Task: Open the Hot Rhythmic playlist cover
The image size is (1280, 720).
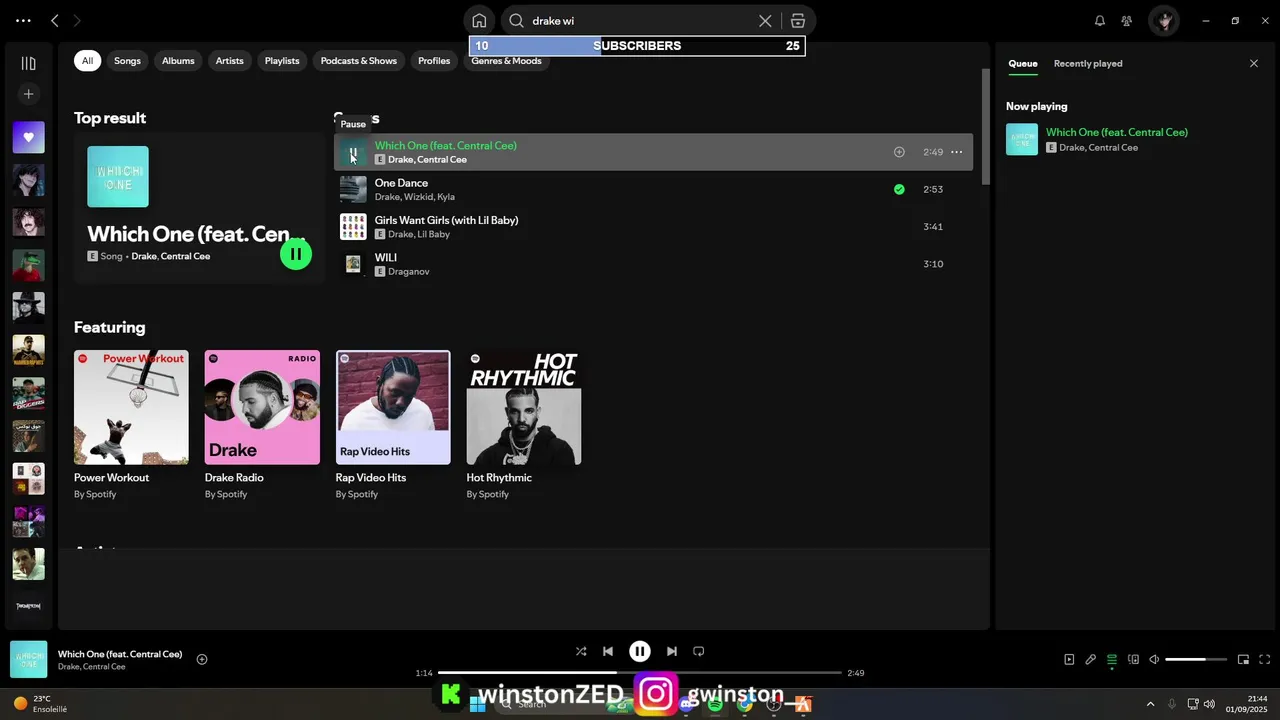Action: point(524,407)
